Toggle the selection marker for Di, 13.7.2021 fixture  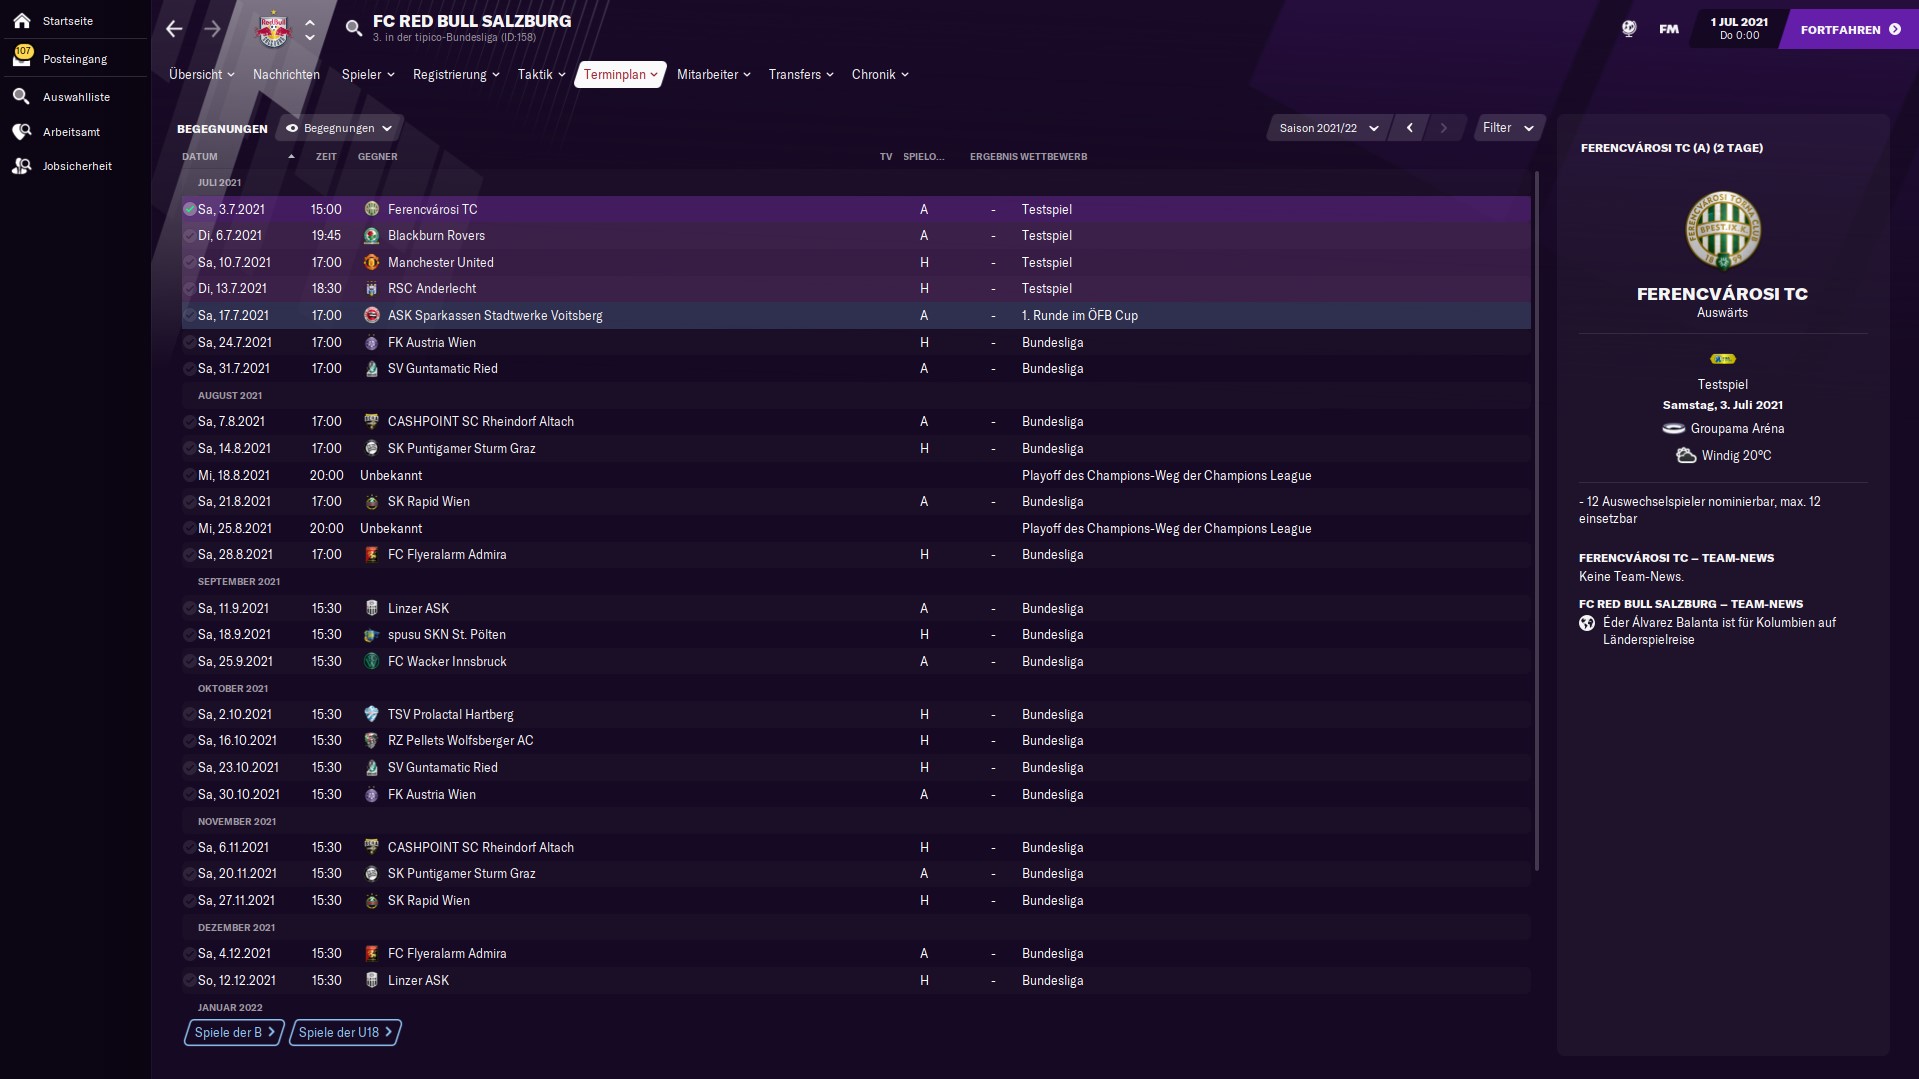coord(189,289)
